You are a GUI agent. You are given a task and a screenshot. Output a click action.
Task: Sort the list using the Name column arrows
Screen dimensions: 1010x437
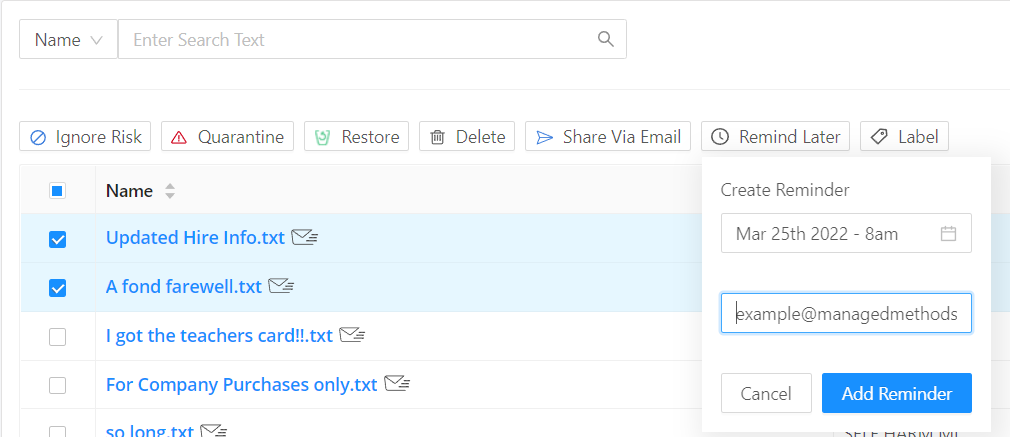click(x=170, y=191)
